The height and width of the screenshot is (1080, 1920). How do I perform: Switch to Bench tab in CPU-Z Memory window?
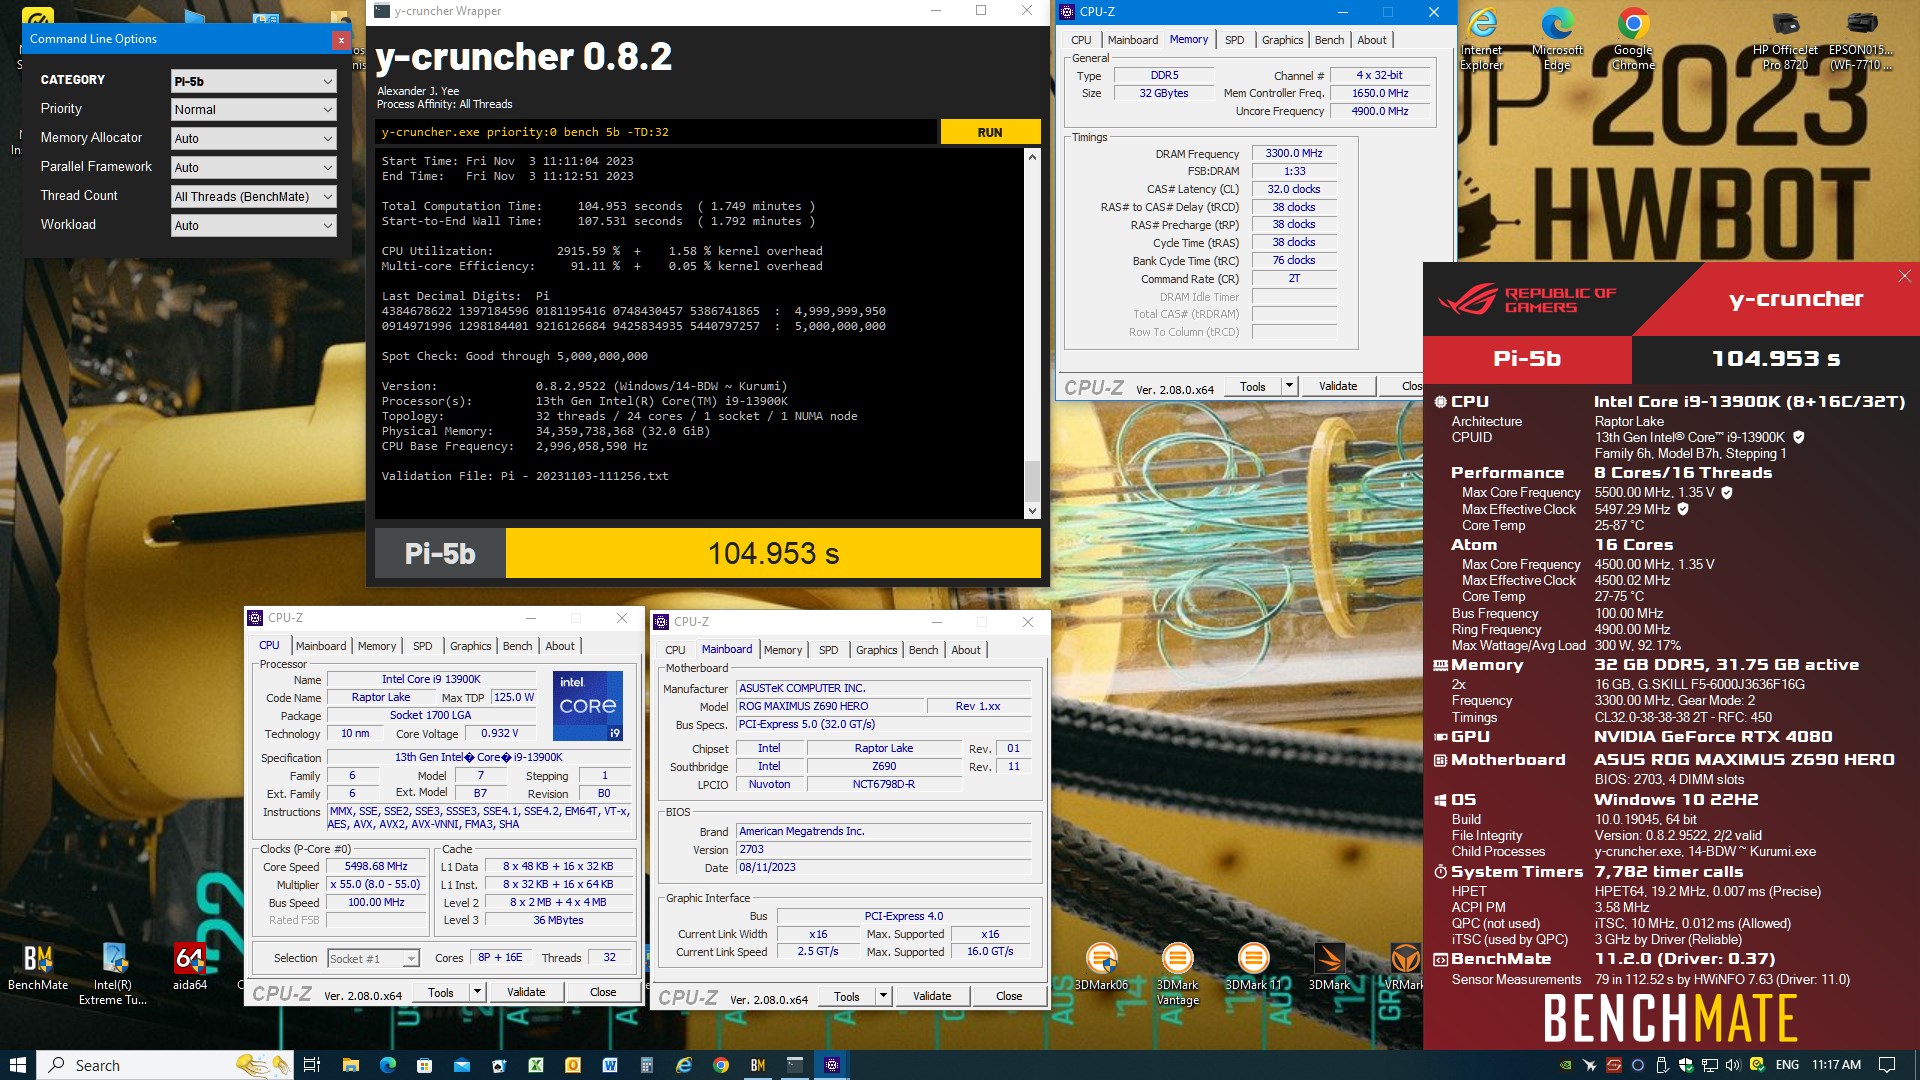pyautogui.click(x=1329, y=40)
